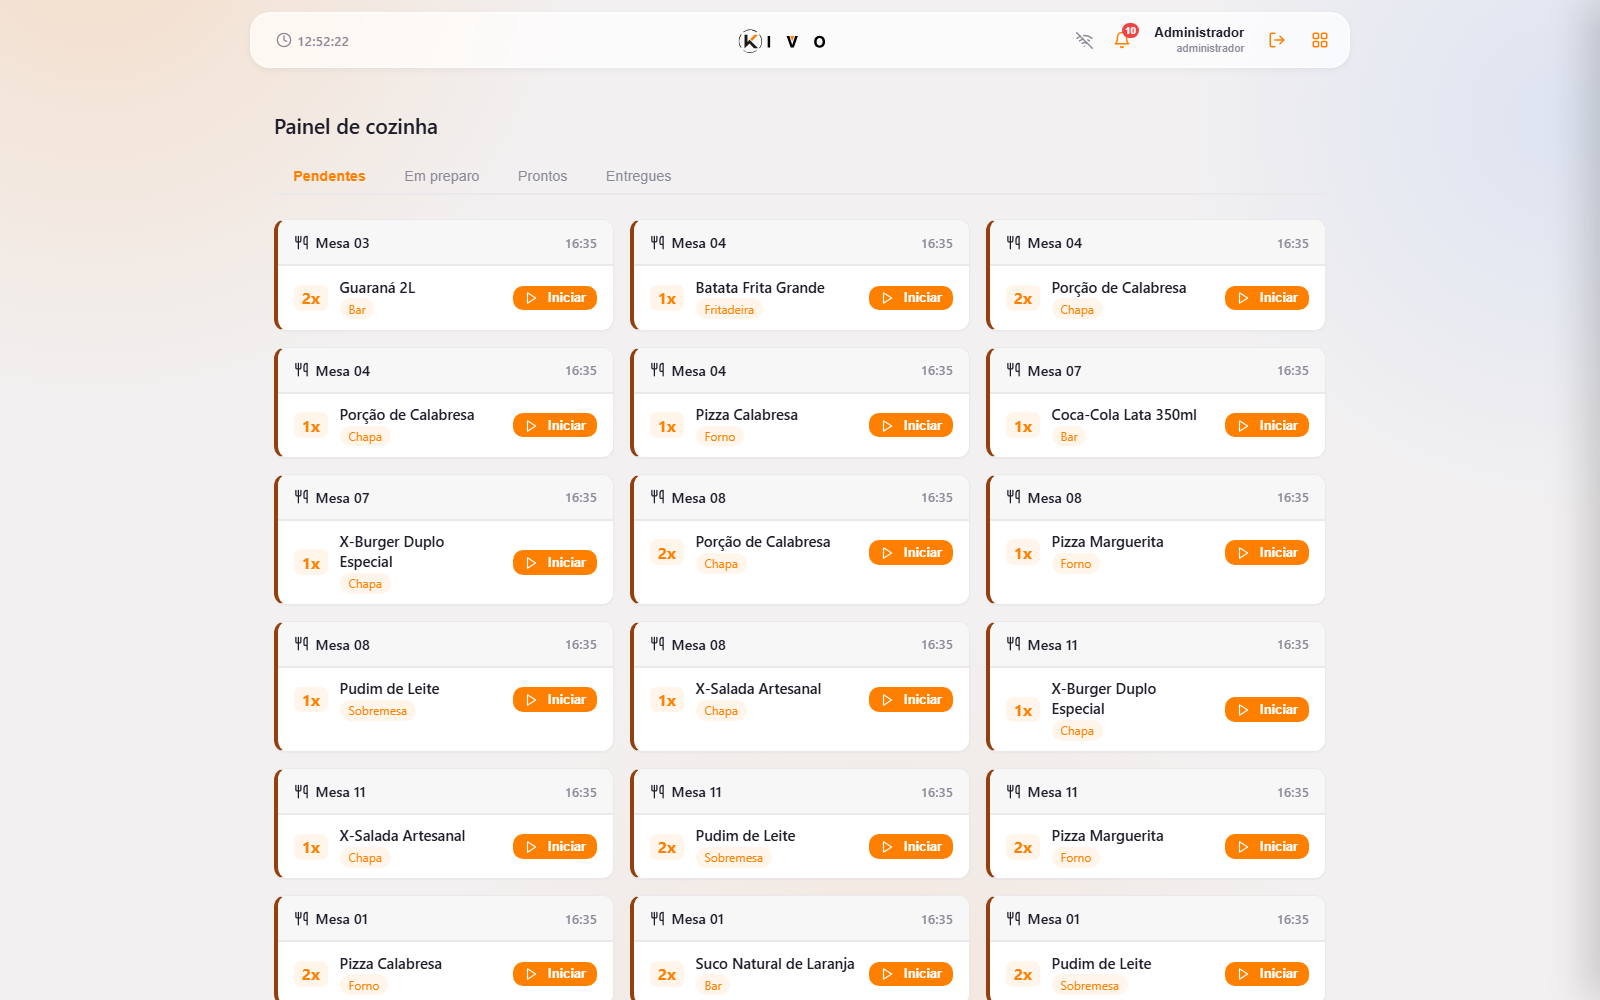Begin Pizza Marguerita for Mesa 08
This screenshot has width=1600, height=1000.
point(1267,552)
